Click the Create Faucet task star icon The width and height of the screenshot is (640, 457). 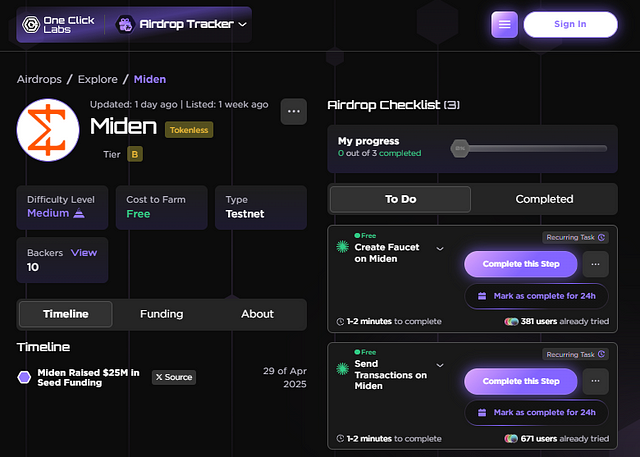coord(342,246)
